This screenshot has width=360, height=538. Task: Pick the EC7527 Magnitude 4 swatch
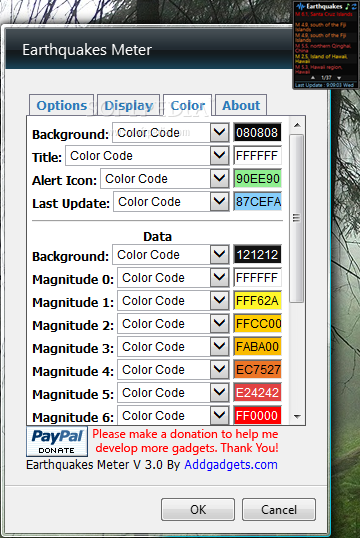[x=257, y=370]
